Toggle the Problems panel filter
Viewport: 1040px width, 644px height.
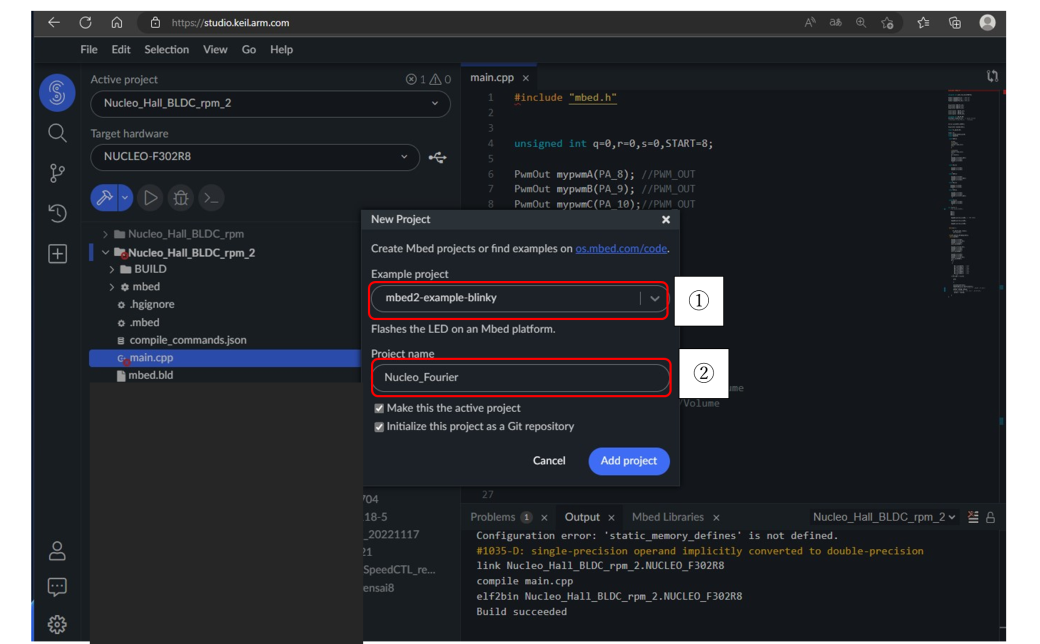pos(973,517)
